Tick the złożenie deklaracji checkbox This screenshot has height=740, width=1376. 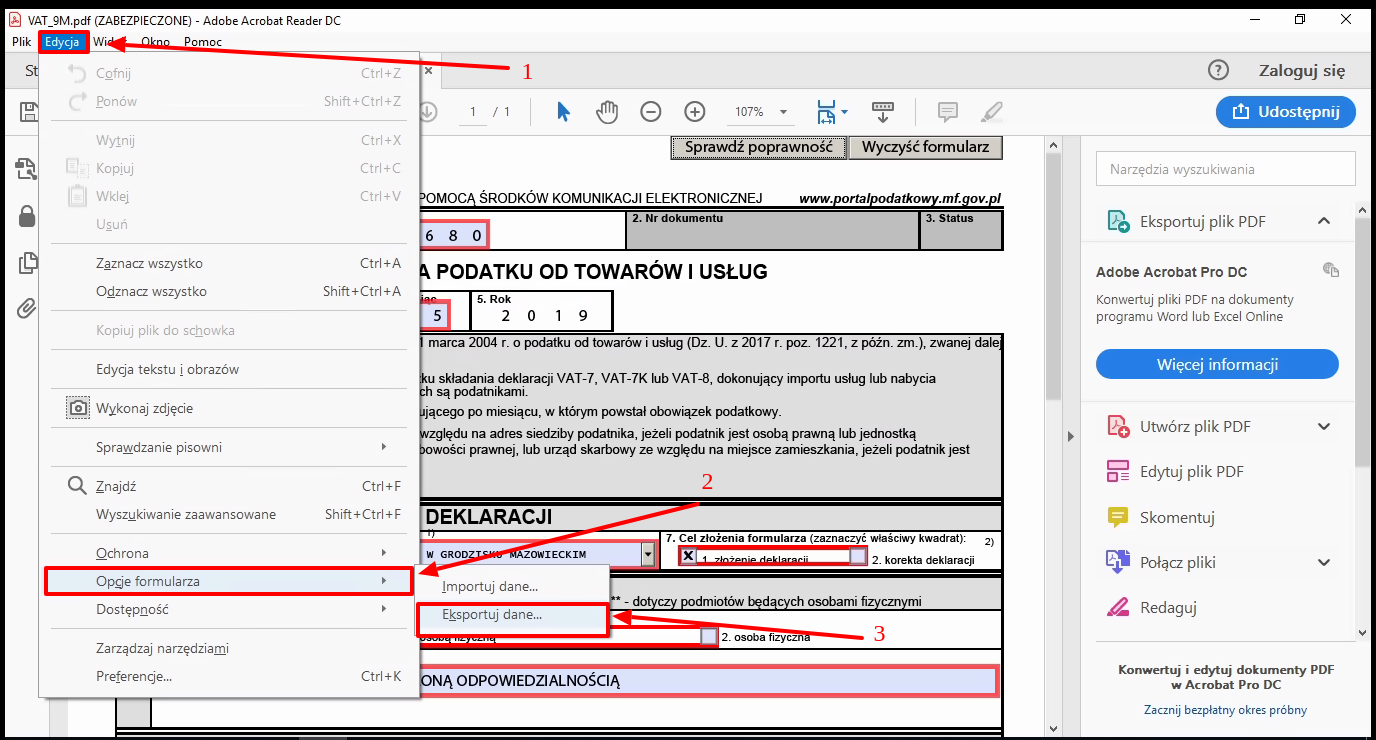click(x=689, y=556)
